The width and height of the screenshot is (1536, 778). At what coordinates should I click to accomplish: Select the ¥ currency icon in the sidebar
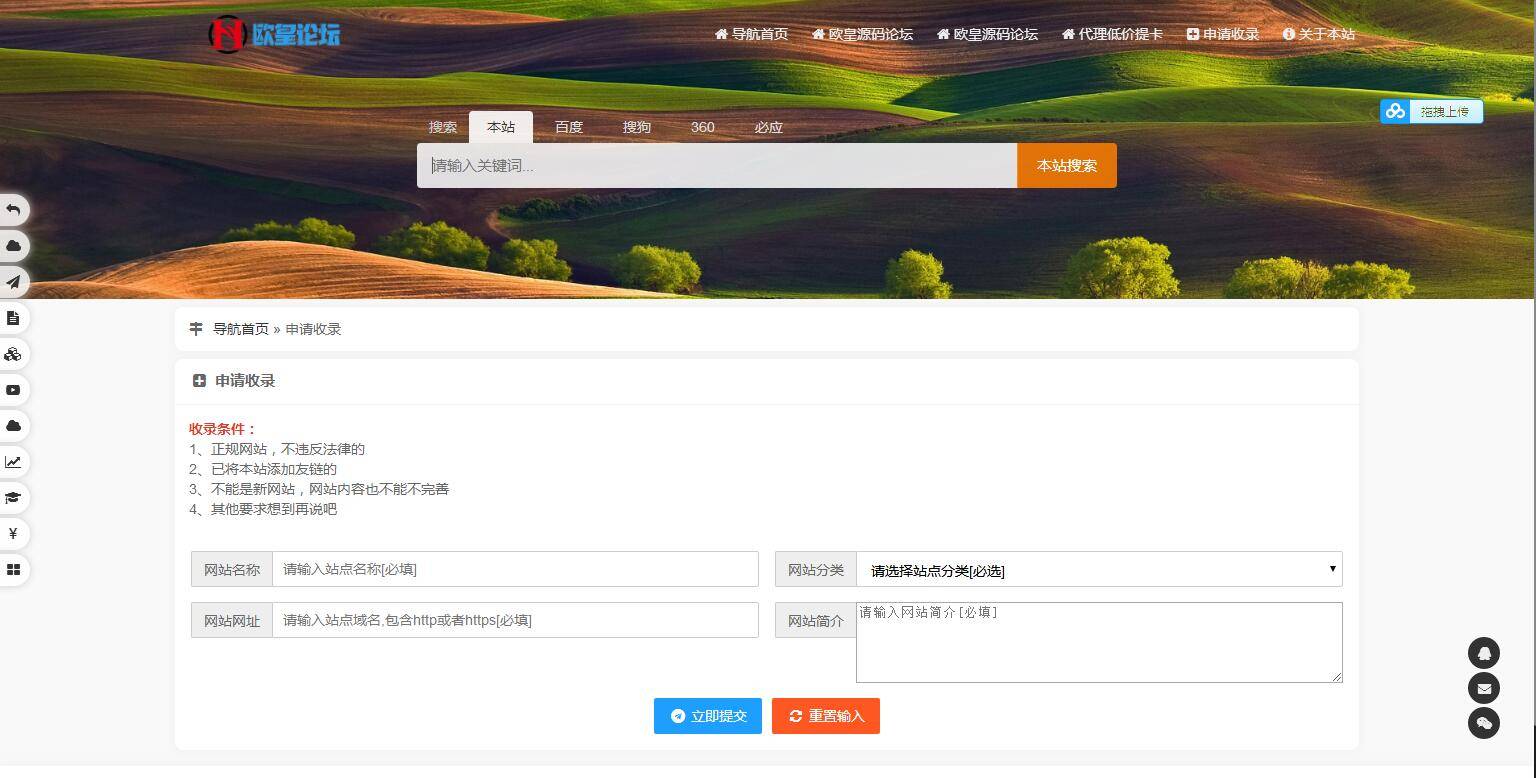pos(13,534)
